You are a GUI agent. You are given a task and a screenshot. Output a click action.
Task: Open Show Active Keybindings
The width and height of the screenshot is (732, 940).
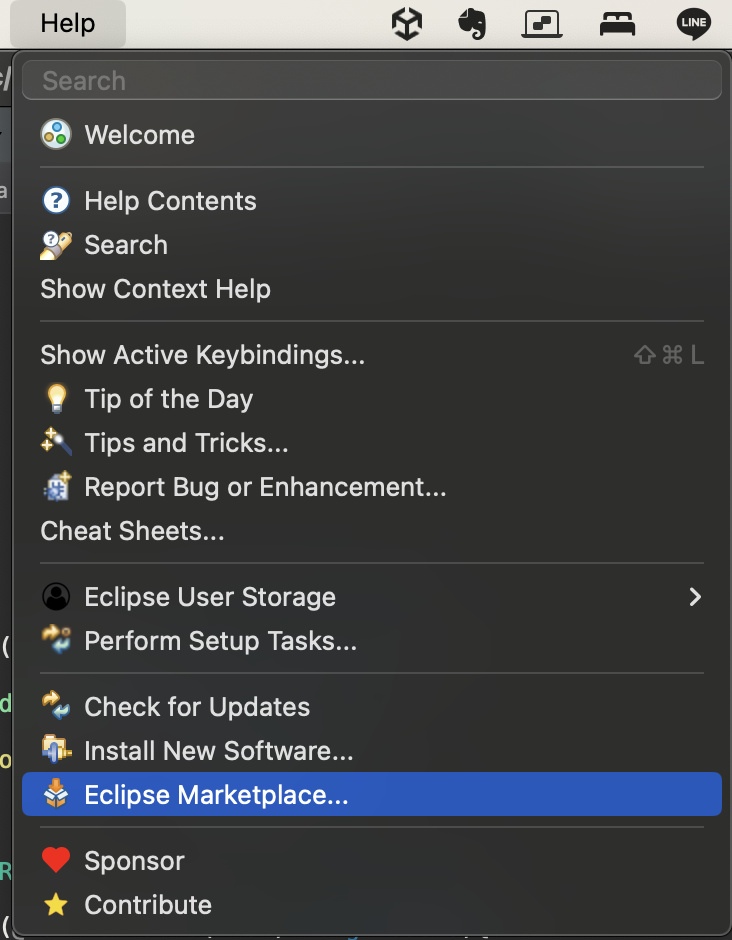point(203,355)
